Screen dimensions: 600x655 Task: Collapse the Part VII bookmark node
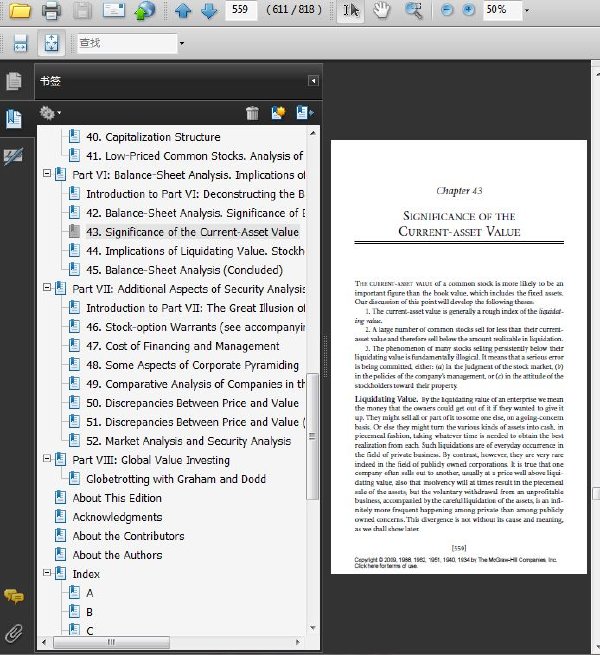pos(47,287)
